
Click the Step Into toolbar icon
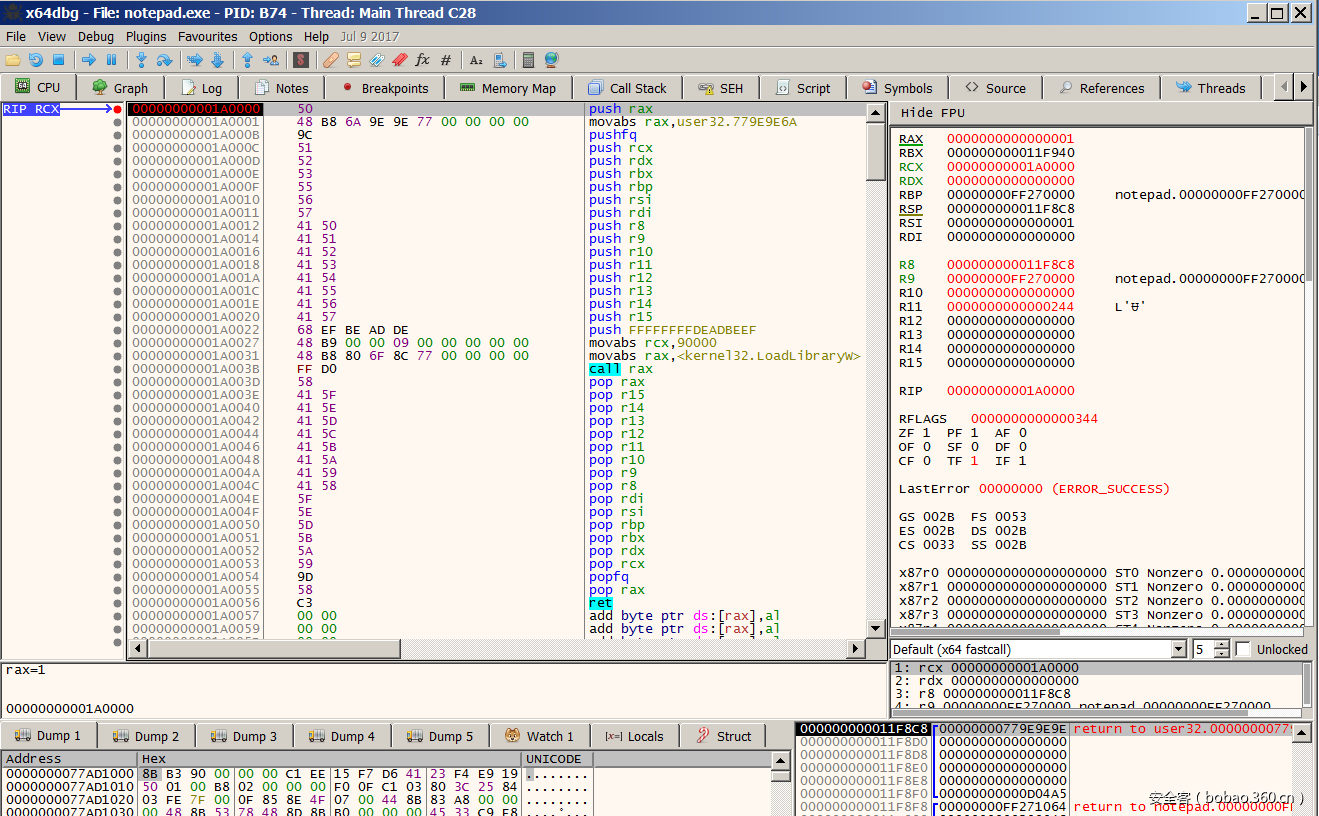141,60
